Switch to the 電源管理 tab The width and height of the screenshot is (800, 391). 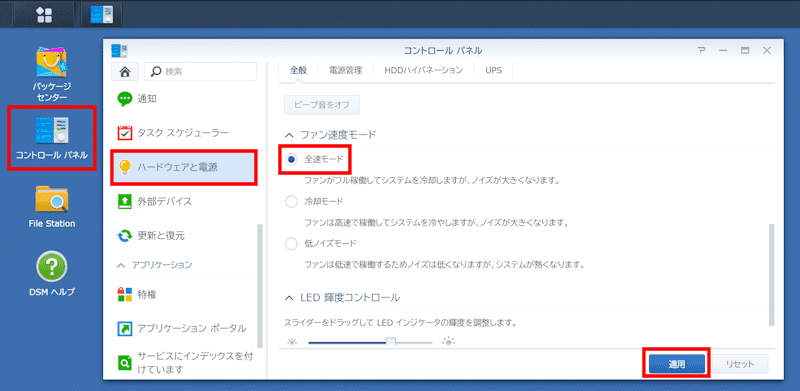345,70
